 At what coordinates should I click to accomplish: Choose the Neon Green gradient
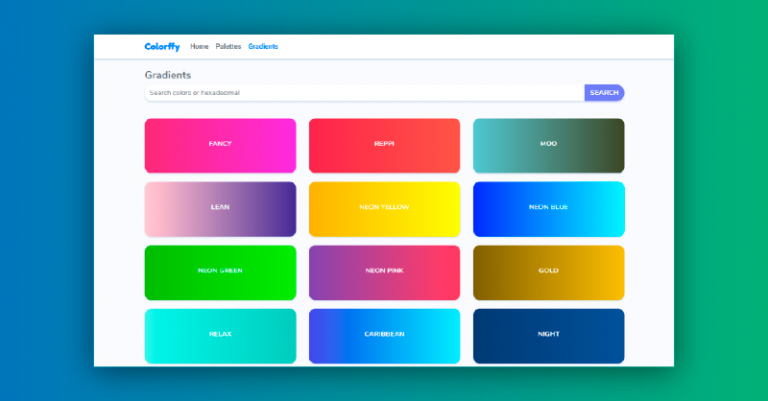(x=220, y=271)
